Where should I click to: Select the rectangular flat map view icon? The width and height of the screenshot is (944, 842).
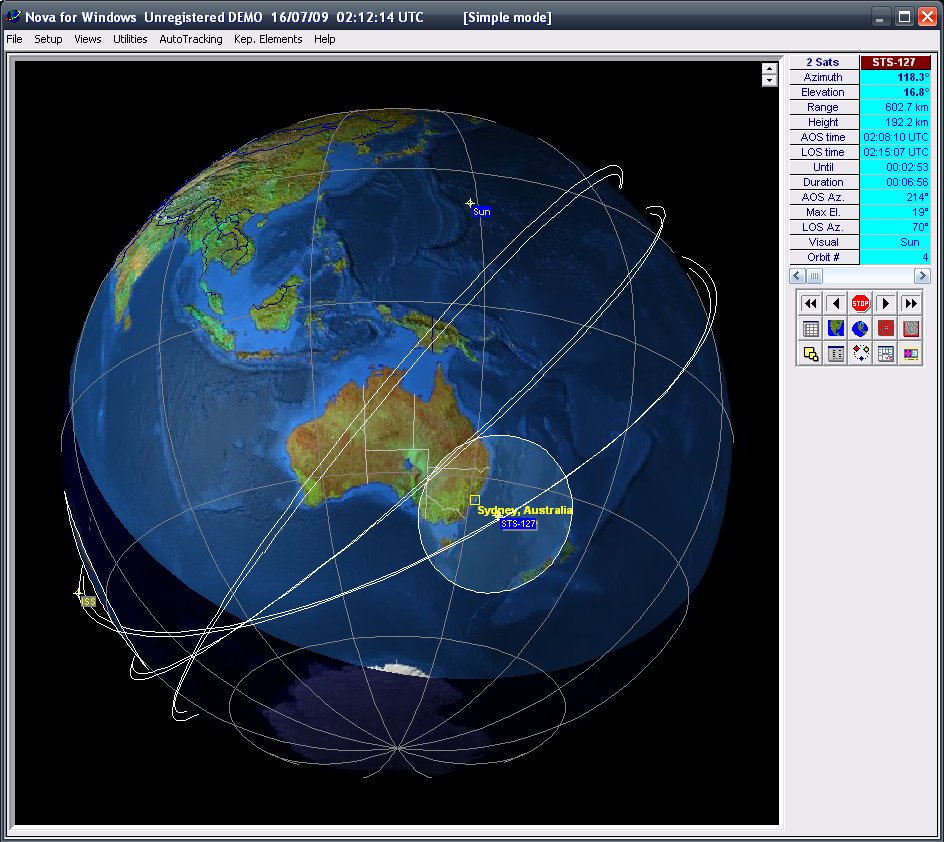(836, 329)
